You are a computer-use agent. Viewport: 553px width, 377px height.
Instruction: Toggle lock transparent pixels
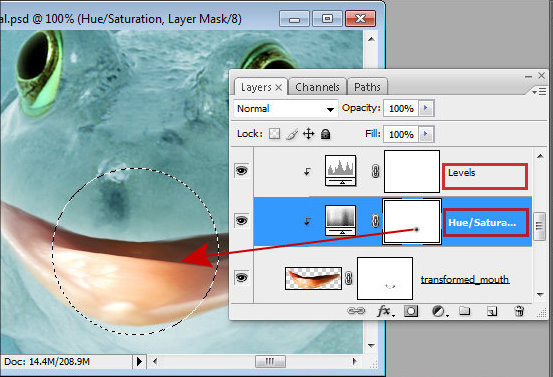[274, 134]
